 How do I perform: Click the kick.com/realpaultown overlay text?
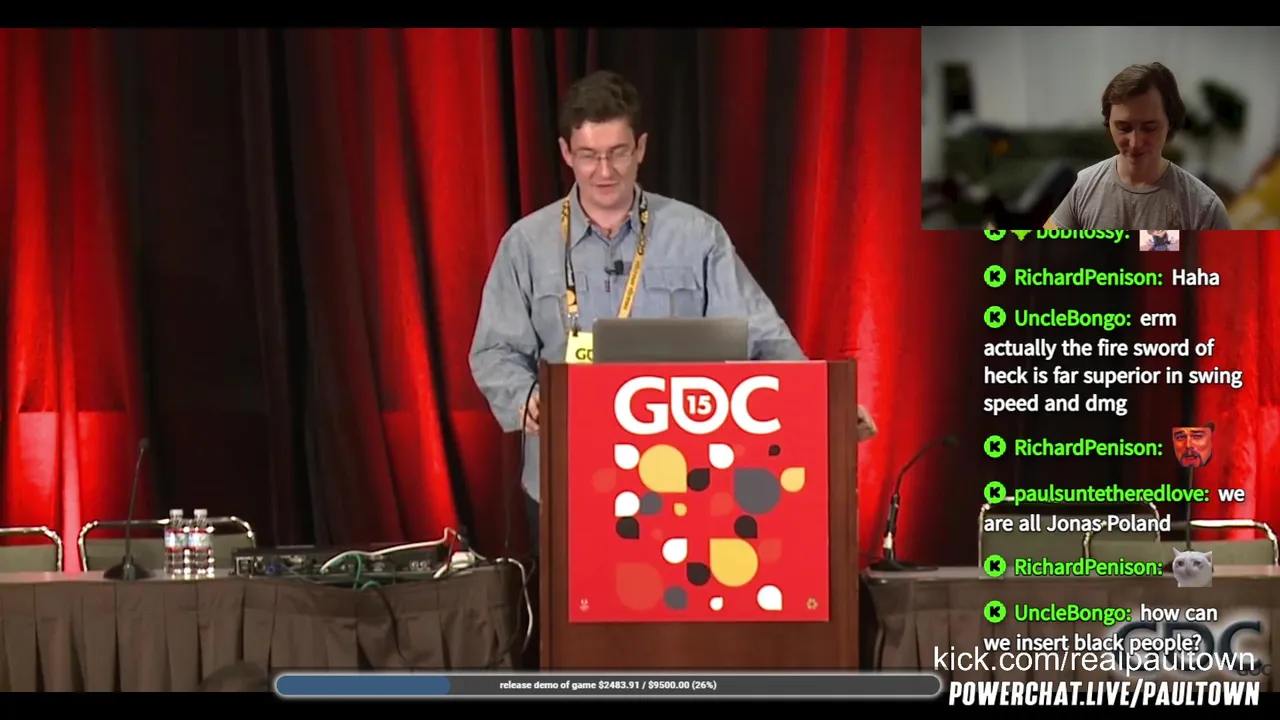[x=1094, y=659]
